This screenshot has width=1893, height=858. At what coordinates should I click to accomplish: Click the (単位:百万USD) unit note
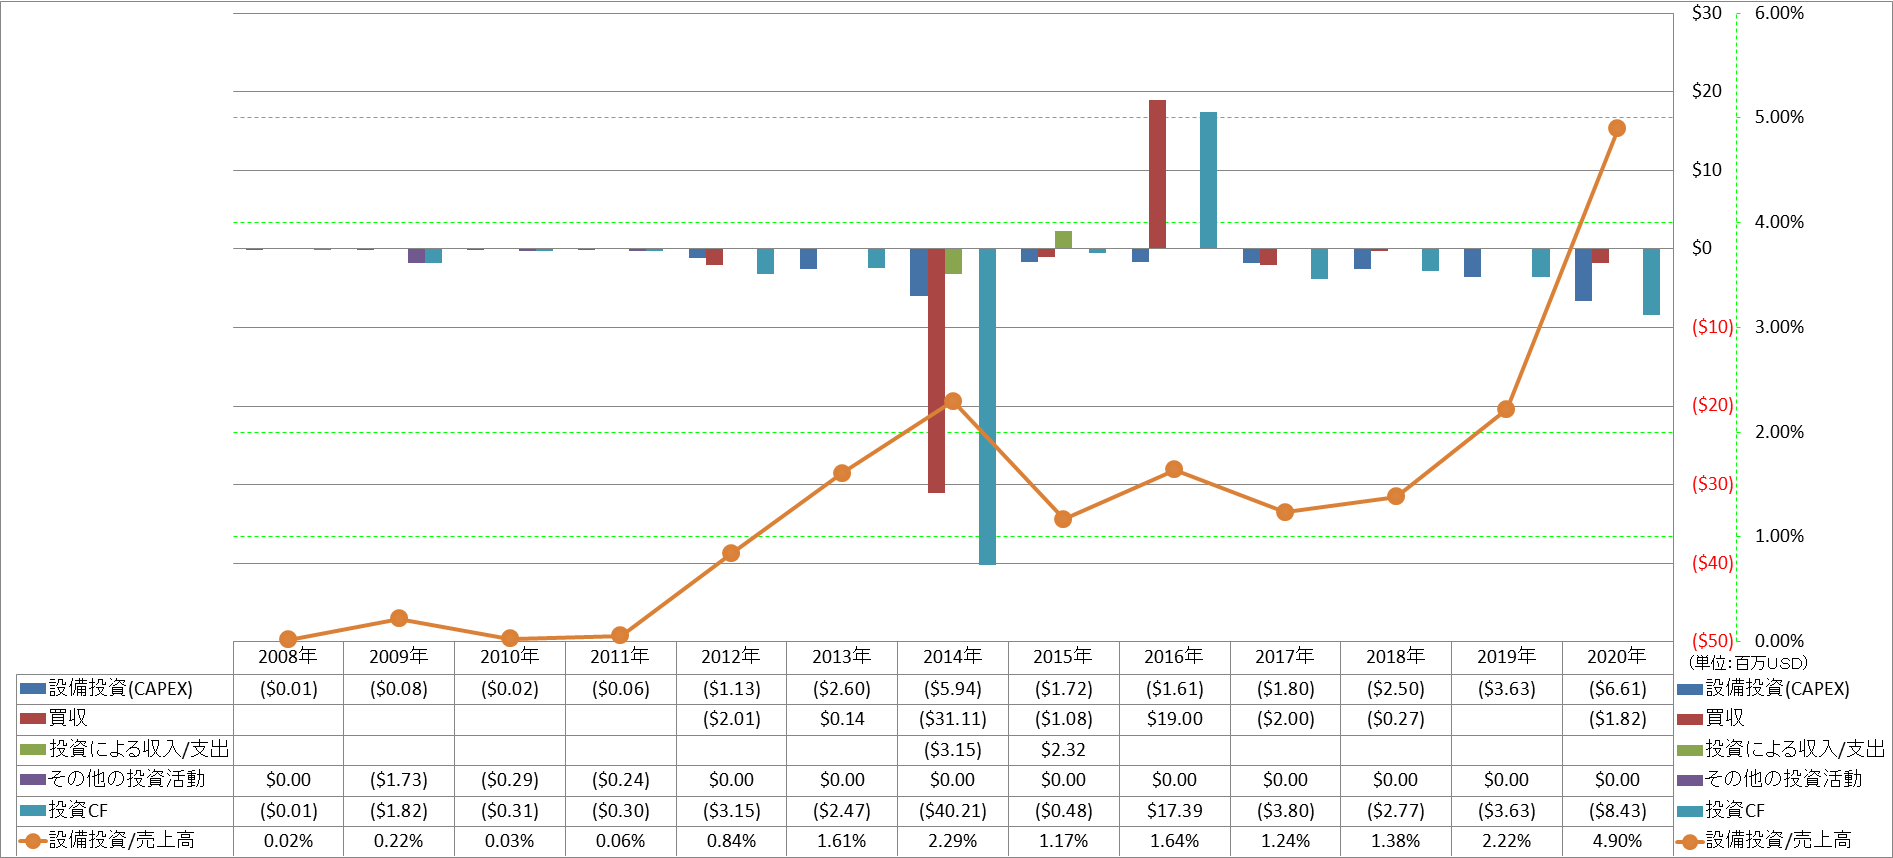[x=1748, y=663]
